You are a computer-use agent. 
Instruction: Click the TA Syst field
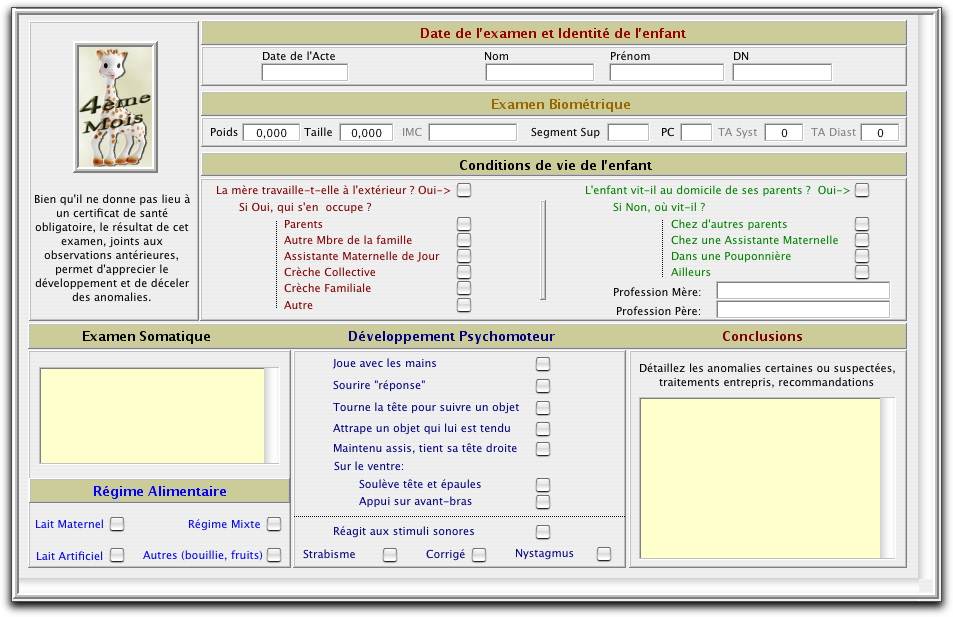tap(783, 133)
